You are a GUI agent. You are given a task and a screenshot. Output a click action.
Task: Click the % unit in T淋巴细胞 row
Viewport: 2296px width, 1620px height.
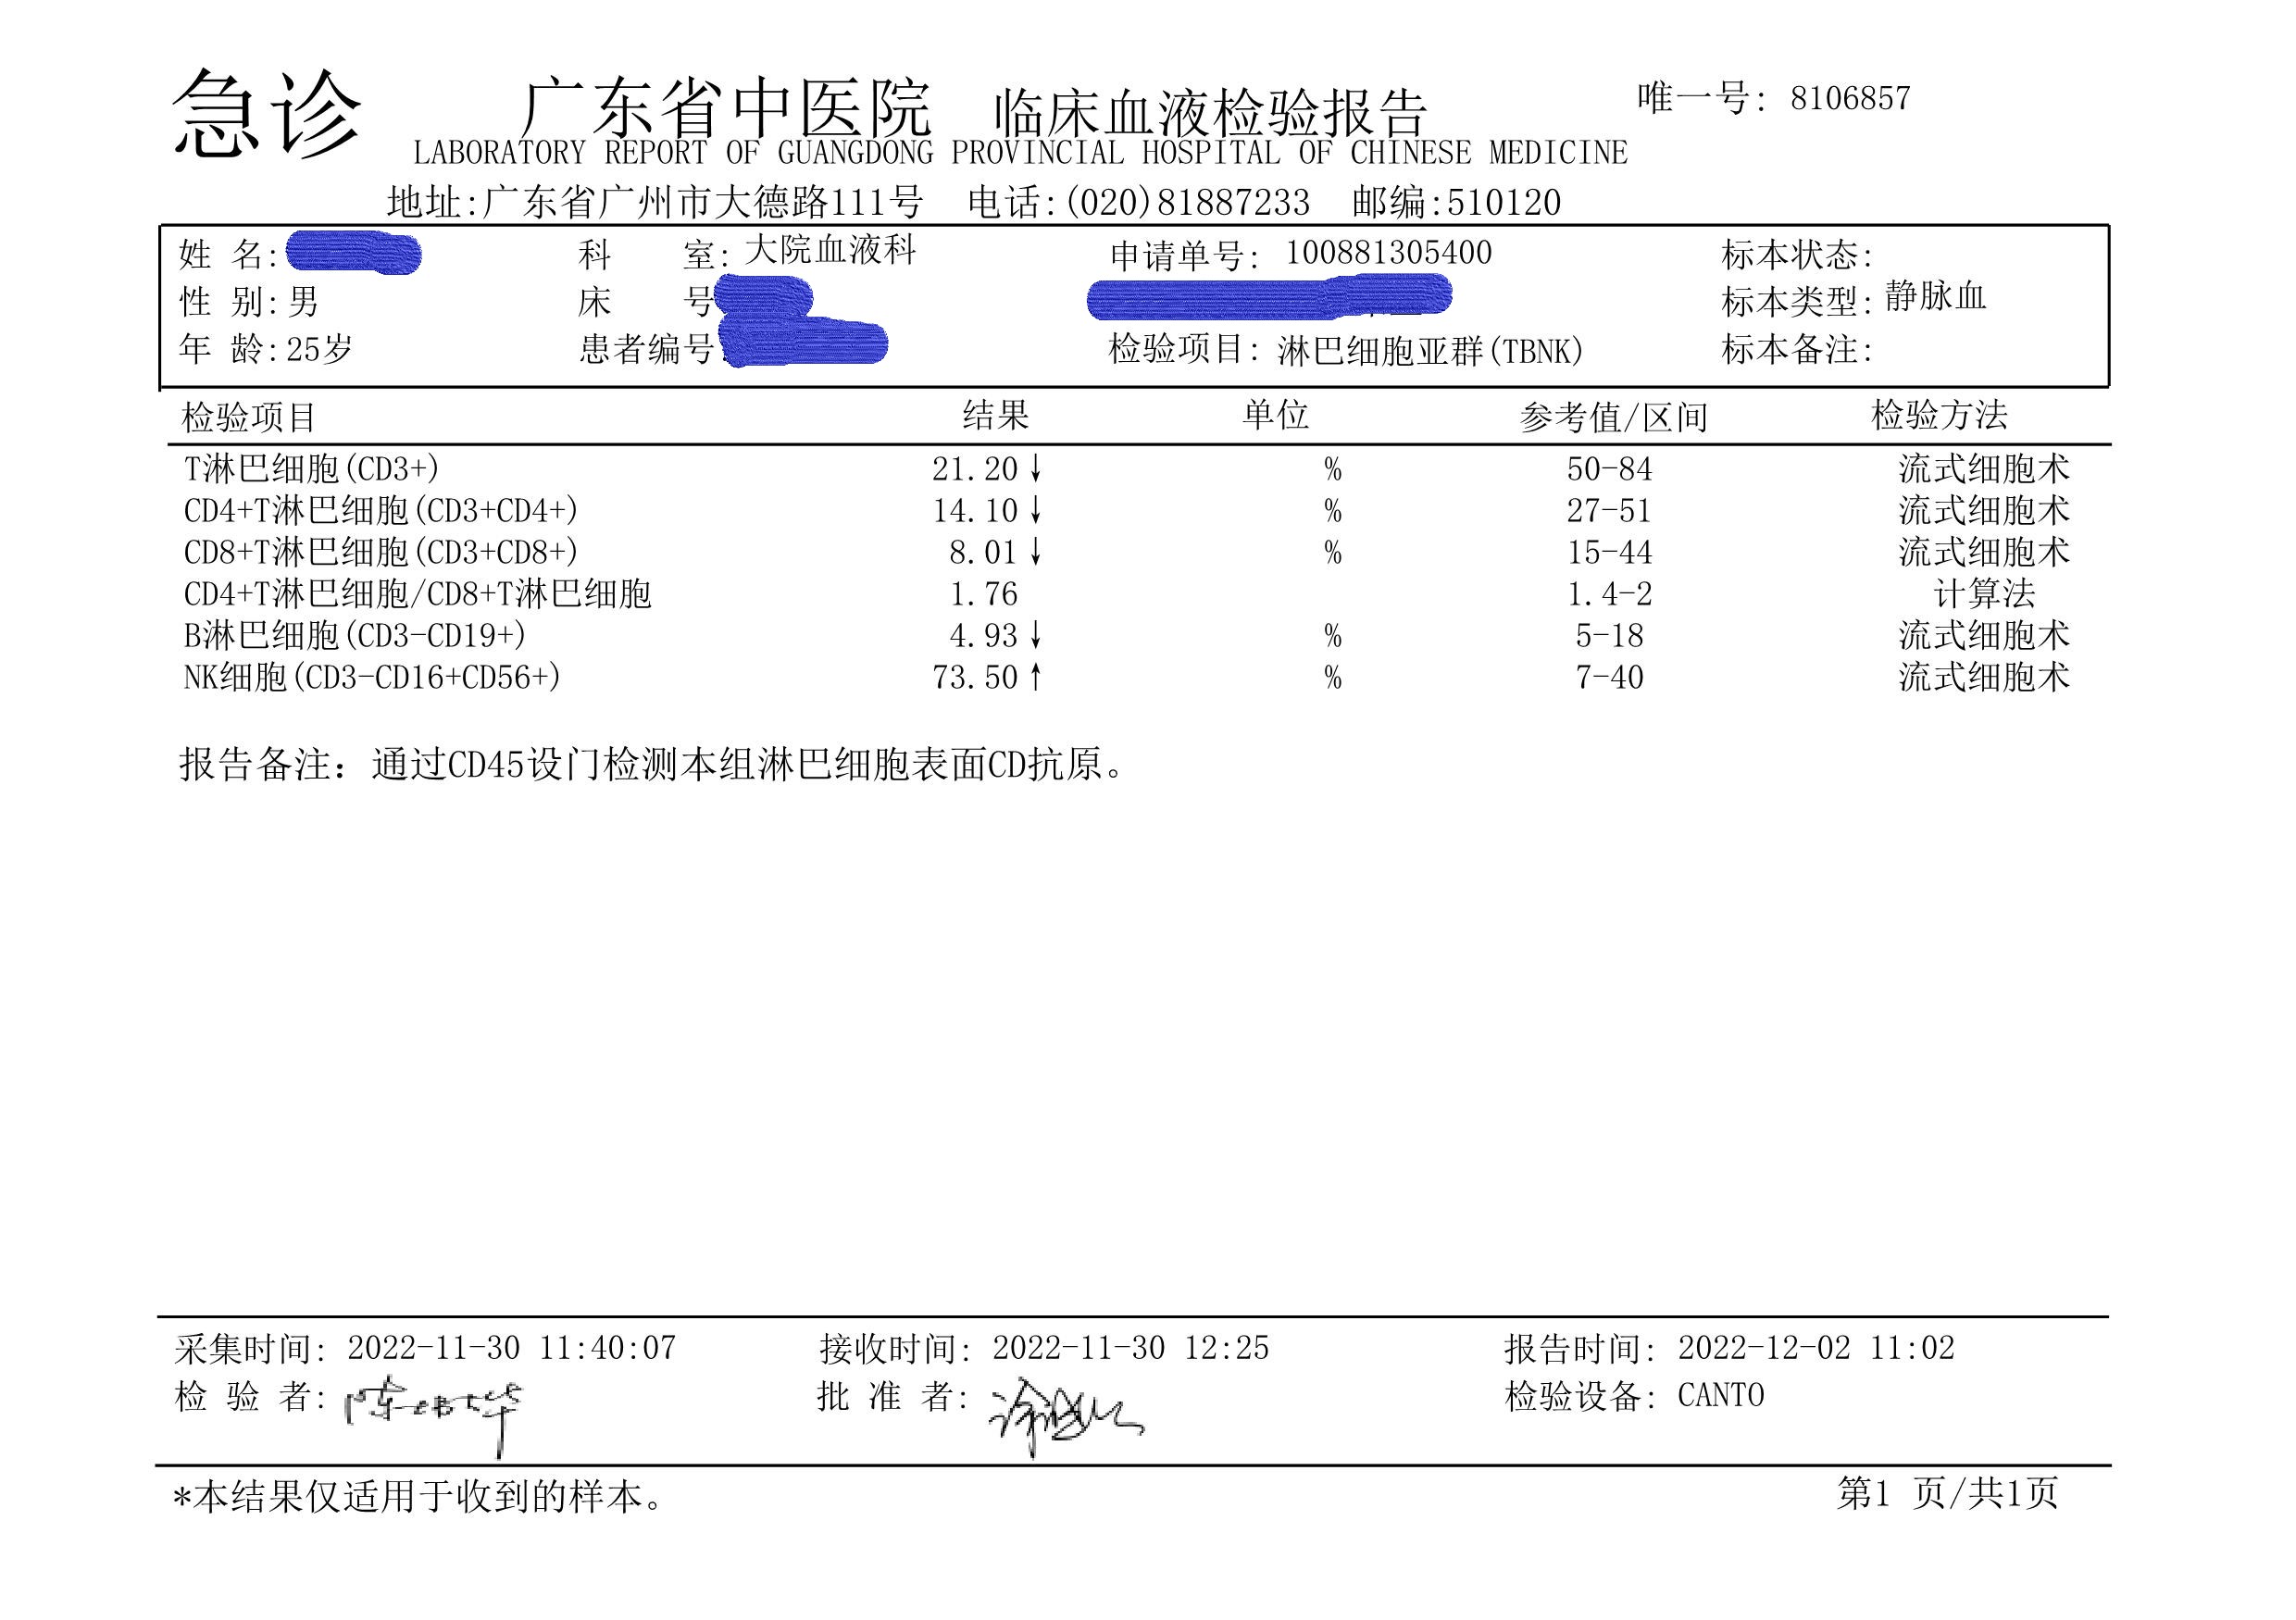[x=1333, y=469]
